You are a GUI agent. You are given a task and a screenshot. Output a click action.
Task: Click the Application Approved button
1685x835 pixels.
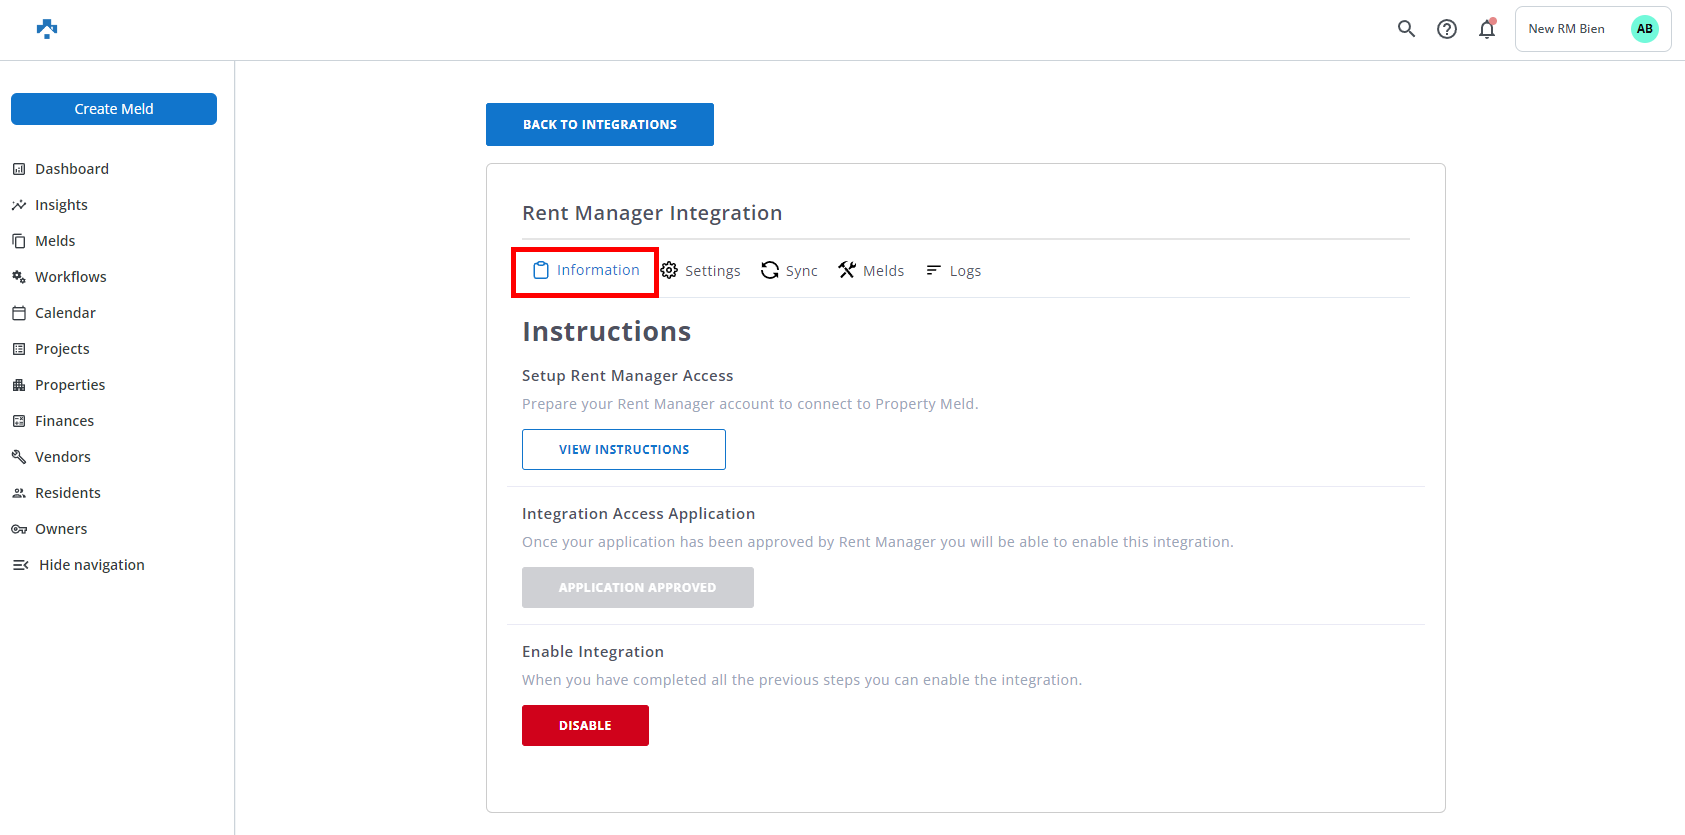coord(637,588)
